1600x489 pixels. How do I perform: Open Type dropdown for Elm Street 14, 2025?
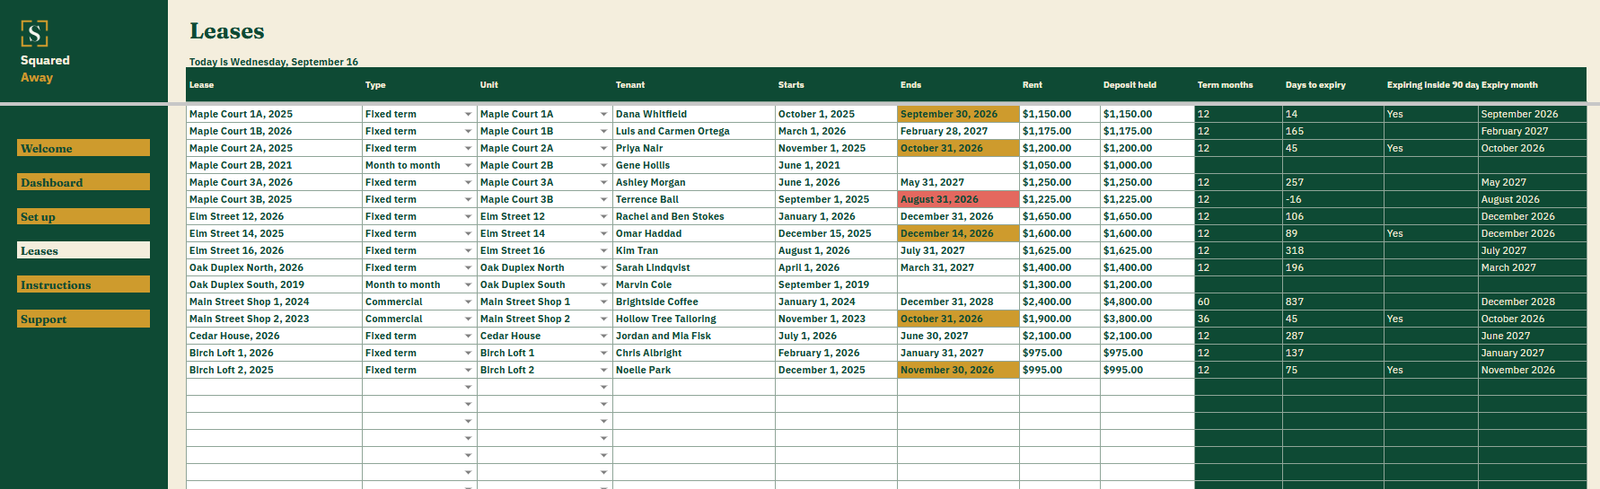pos(468,233)
